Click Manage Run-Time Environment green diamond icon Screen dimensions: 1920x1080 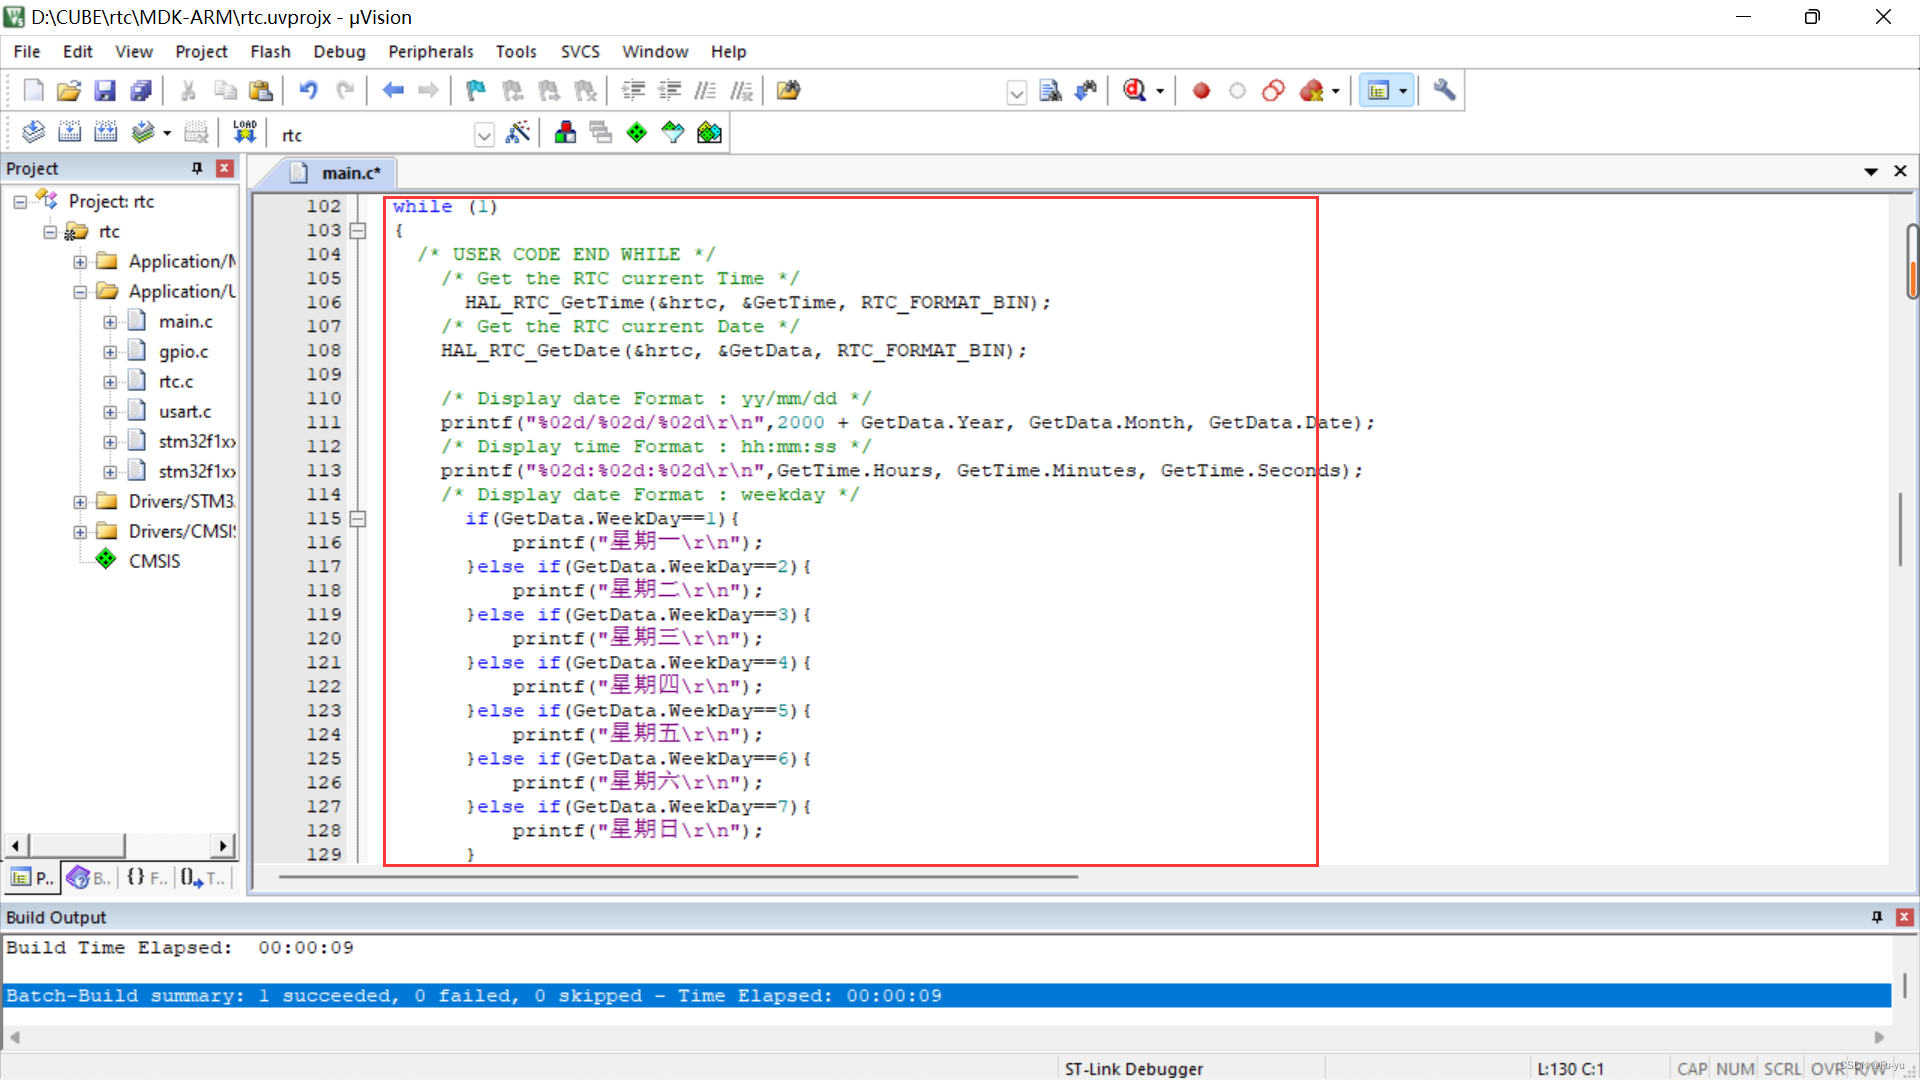[637, 133]
